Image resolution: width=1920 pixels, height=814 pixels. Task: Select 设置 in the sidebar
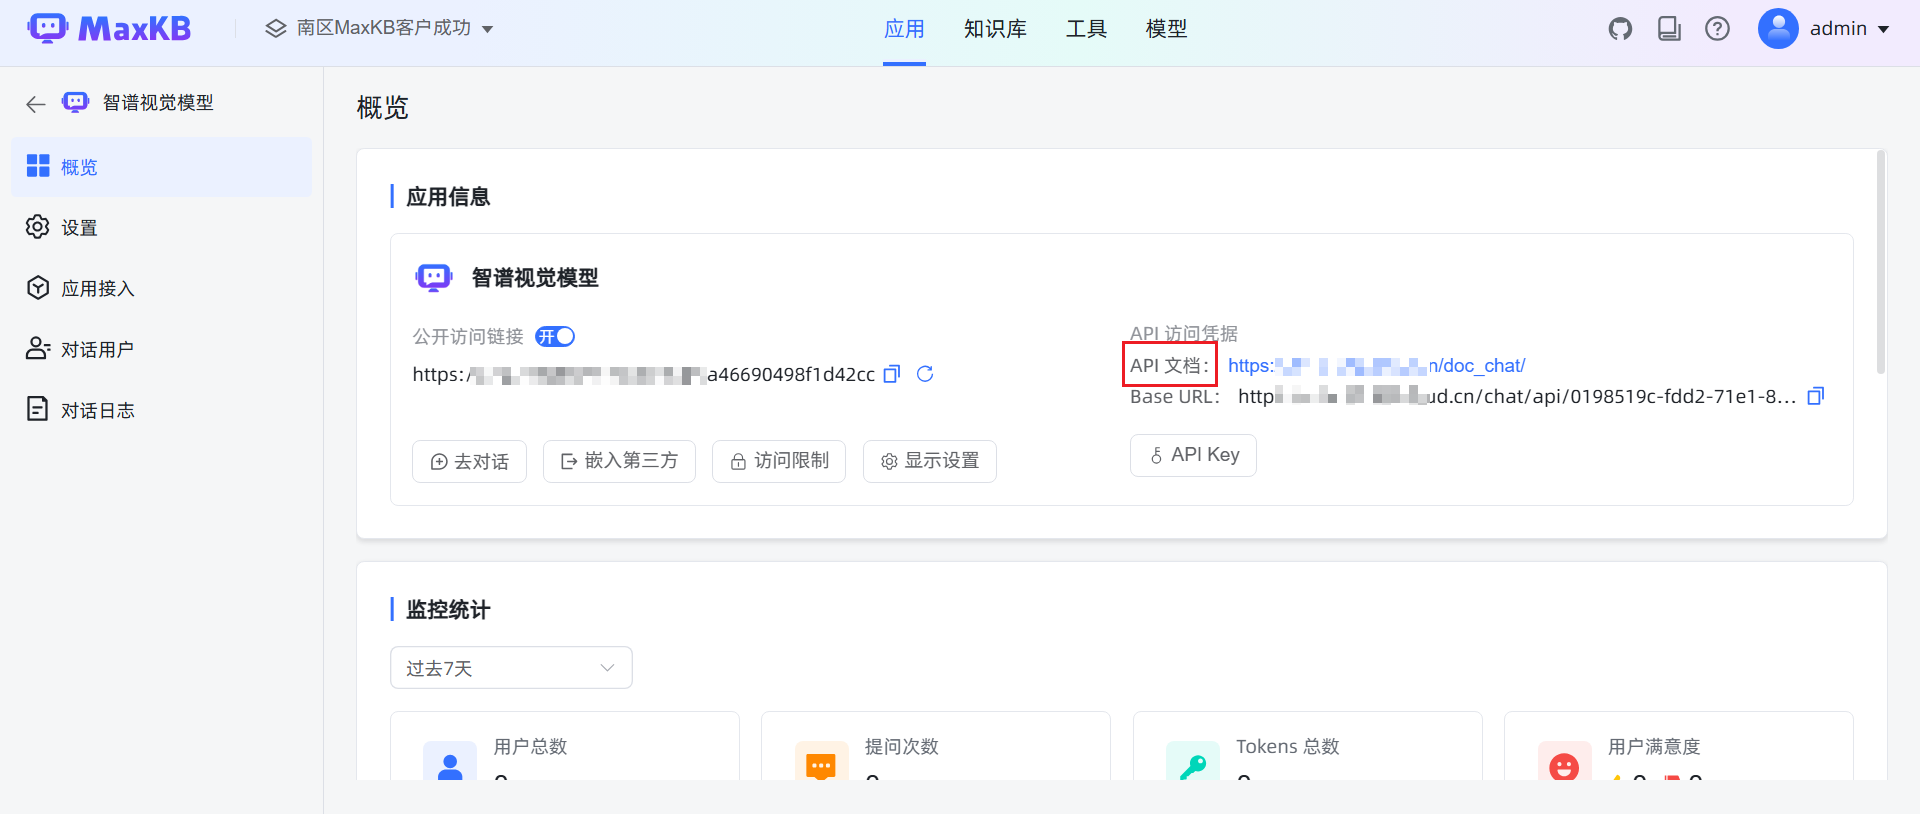point(161,227)
